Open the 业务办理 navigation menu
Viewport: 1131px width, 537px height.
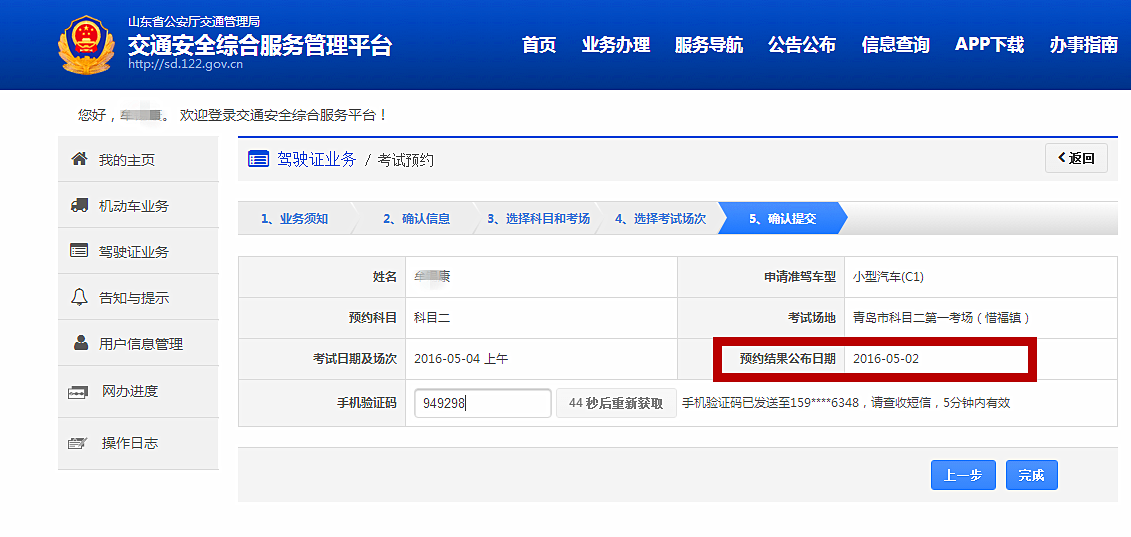(x=616, y=45)
